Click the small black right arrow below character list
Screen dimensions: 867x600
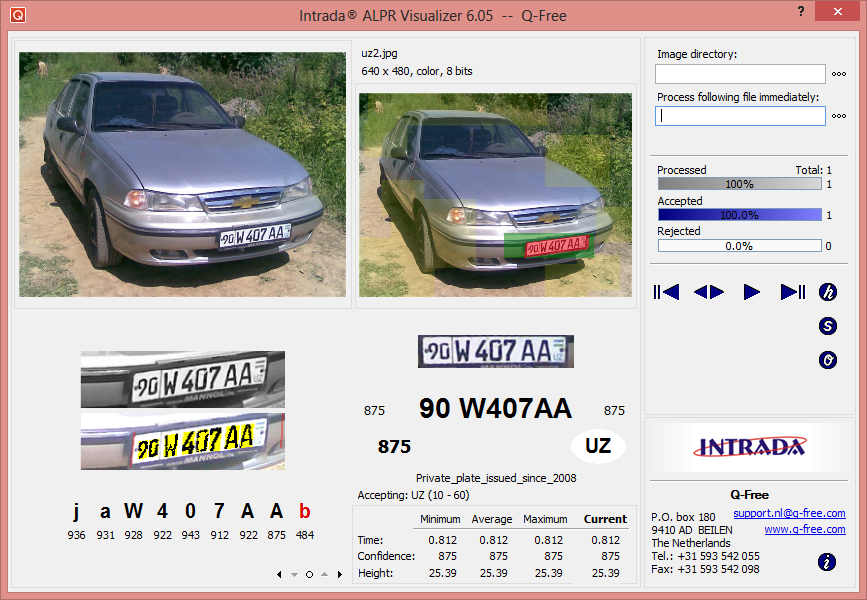(340, 575)
